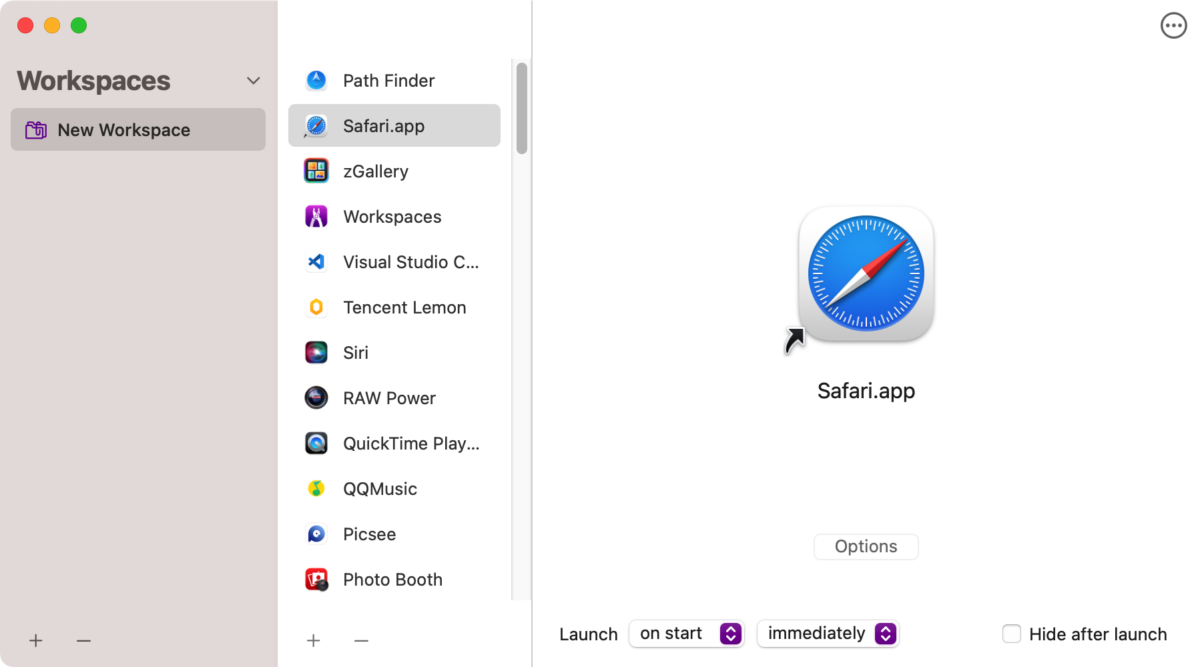Click the Path Finder app icon
This screenshot has width=1200, height=667.
[316, 81]
